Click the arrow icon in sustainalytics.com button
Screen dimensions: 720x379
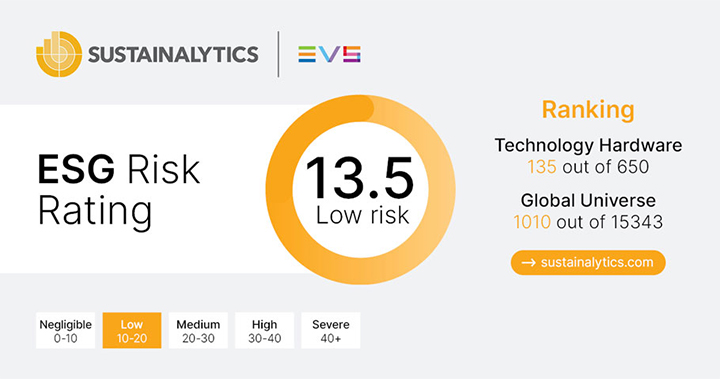click(x=529, y=263)
